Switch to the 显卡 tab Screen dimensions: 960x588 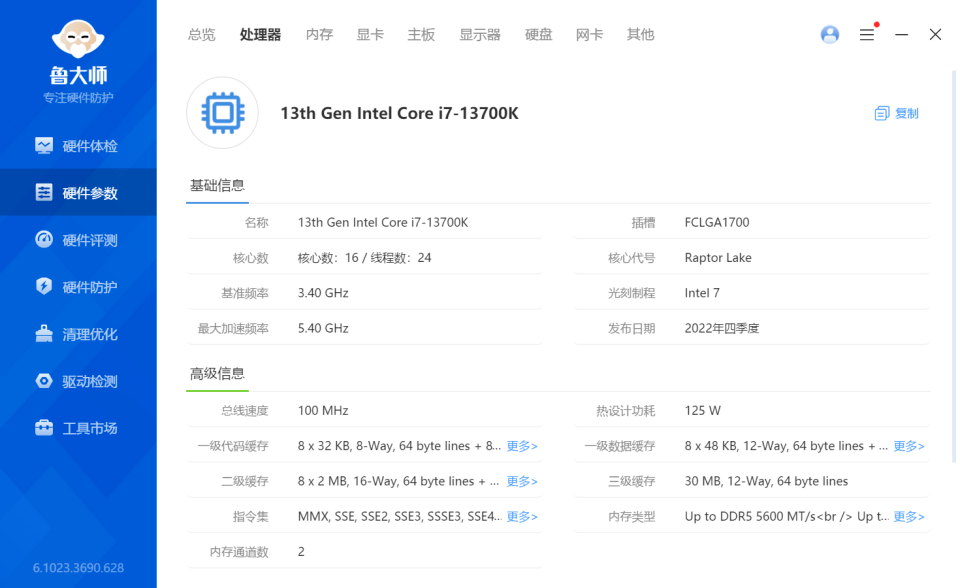click(x=370, y=35)
